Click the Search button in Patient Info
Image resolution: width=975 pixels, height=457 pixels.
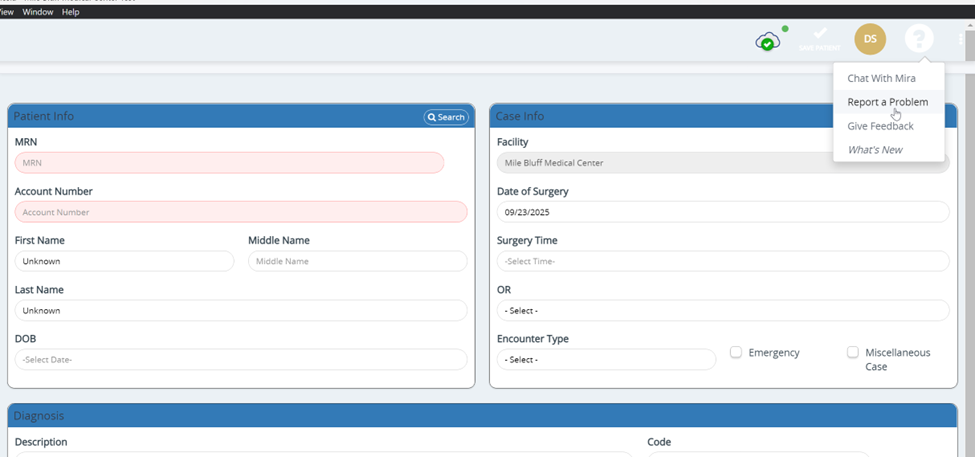point(446,117)
